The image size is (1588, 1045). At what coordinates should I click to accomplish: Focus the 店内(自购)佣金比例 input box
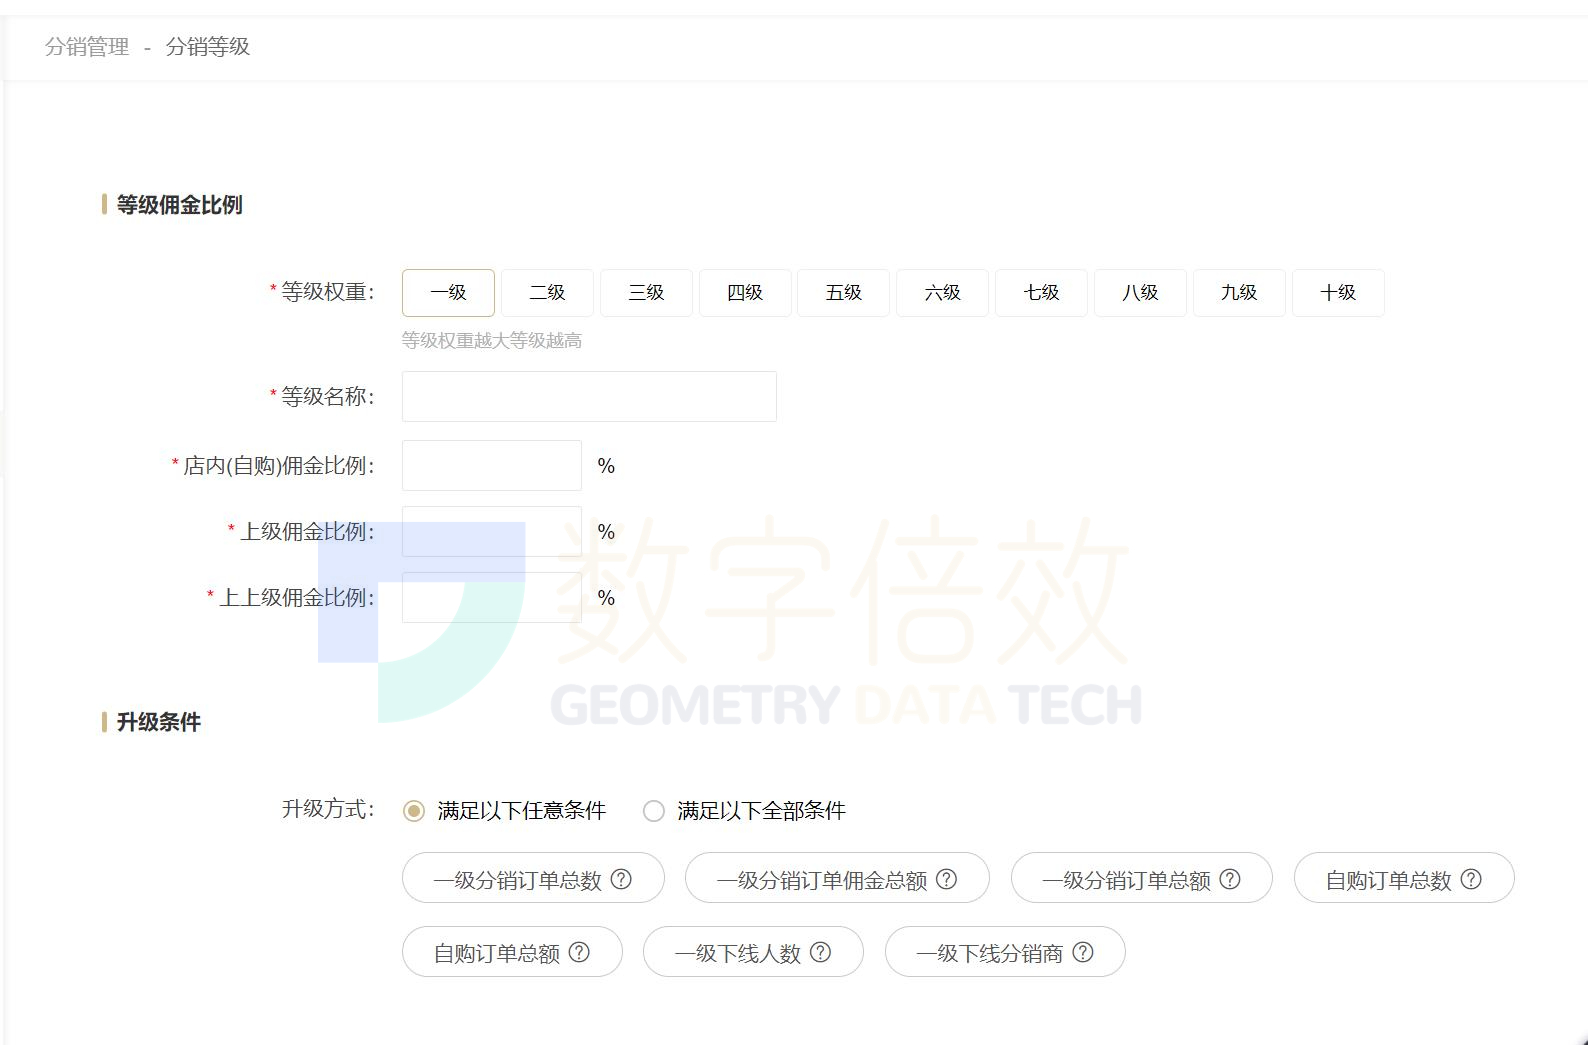point(491,466)
